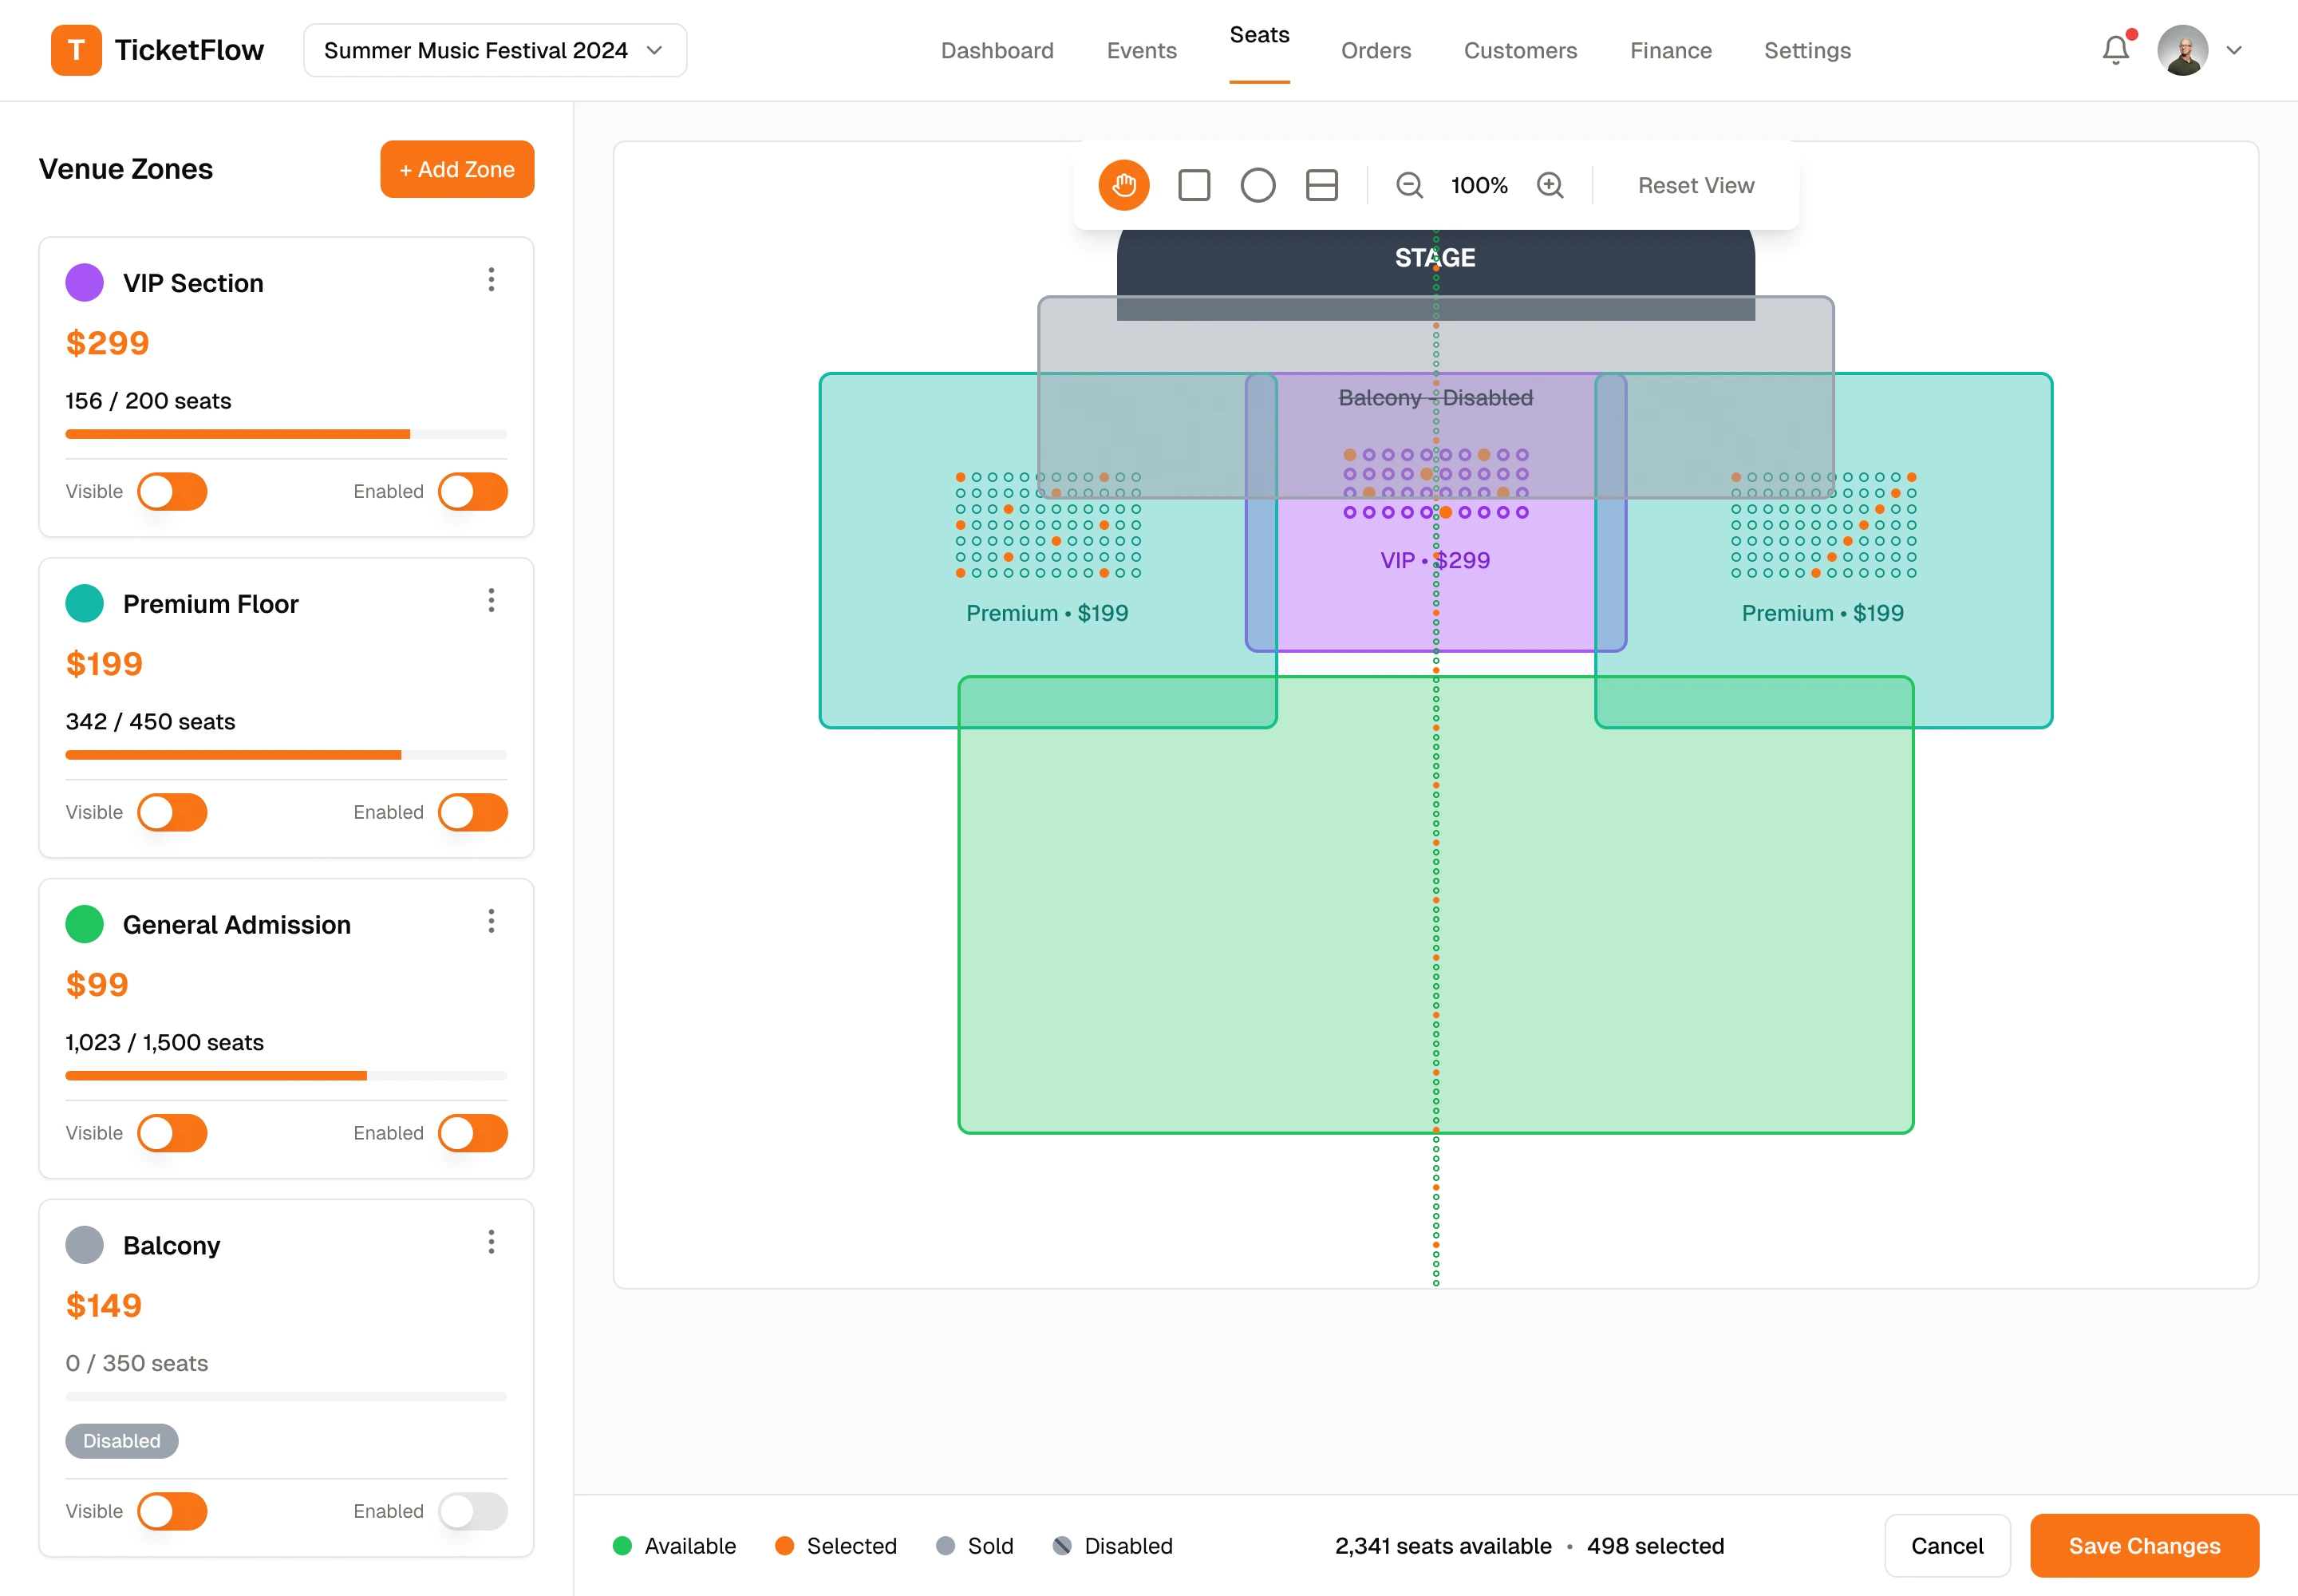Open the notifications bell
2298x1596 pixels.
[x=2115, y=50]
